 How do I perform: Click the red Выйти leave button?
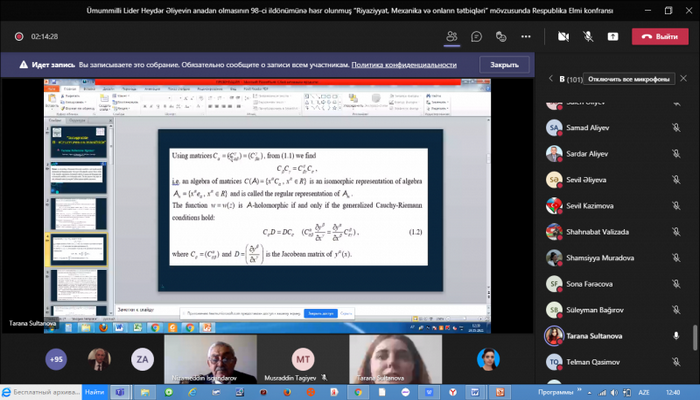660,36
